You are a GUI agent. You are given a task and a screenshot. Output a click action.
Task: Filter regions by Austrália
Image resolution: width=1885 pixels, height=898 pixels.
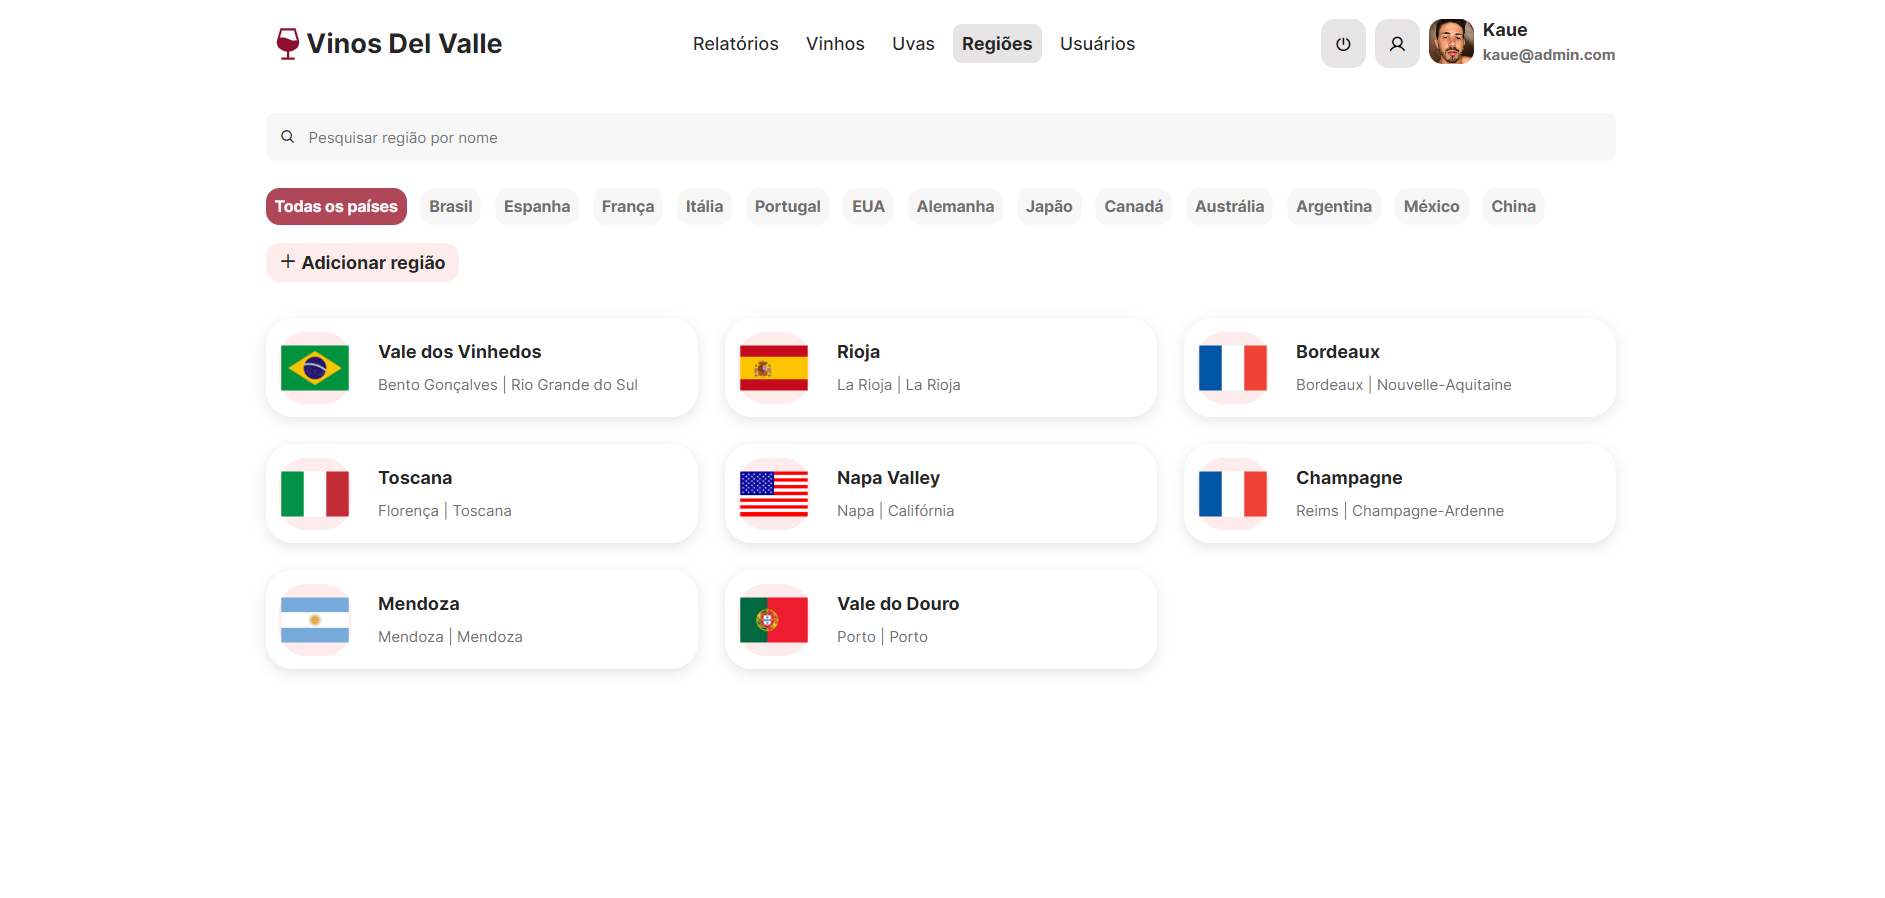pos(1229,207)
